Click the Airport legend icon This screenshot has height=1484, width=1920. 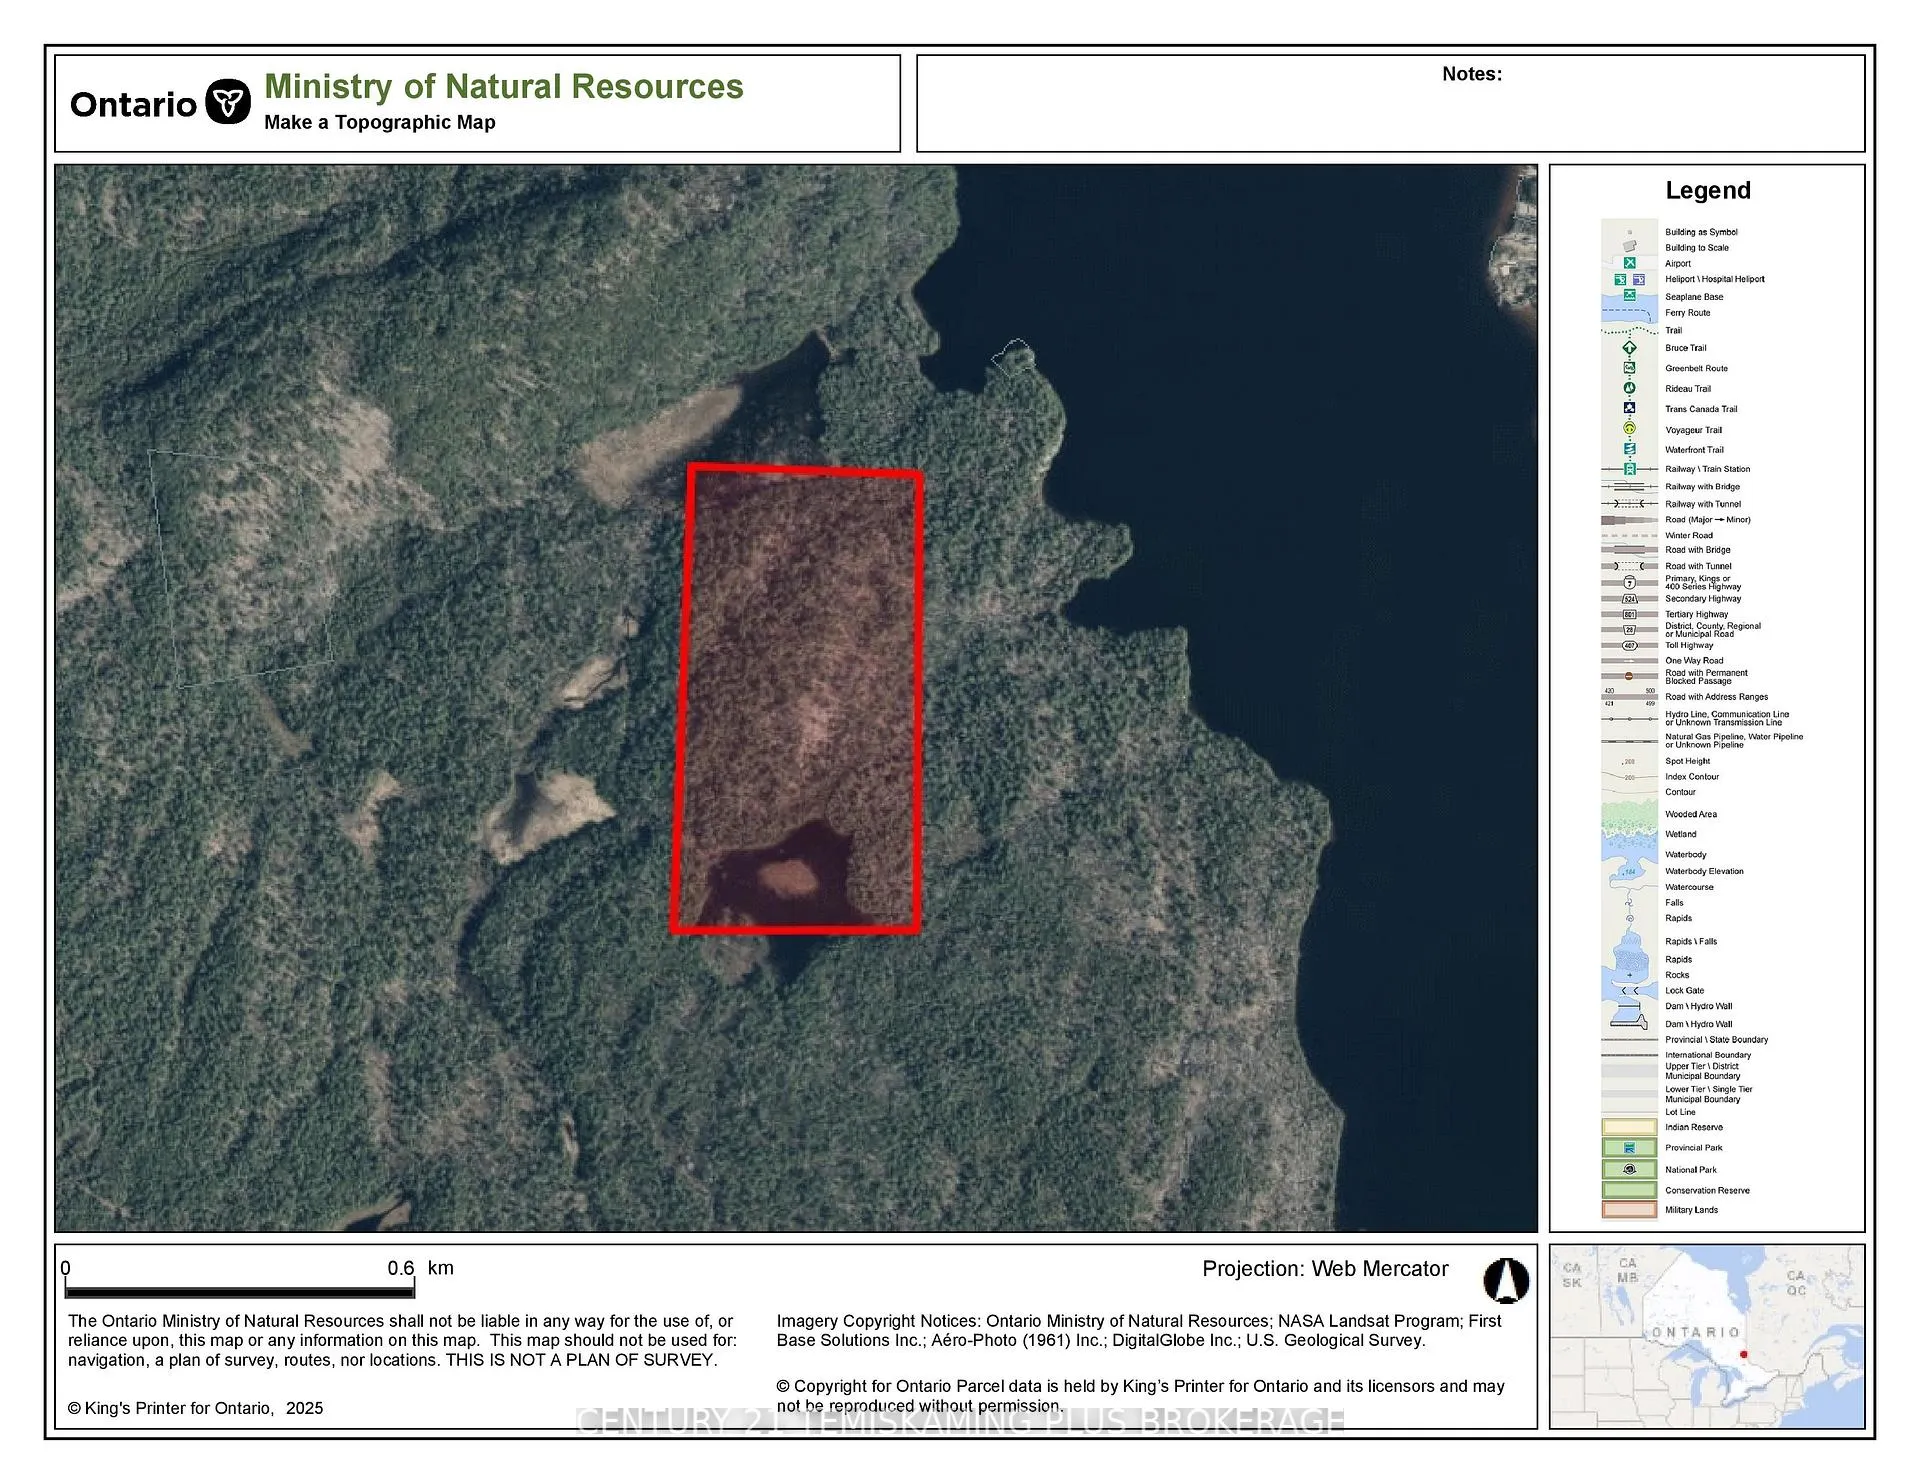[x=1629, y=263]
